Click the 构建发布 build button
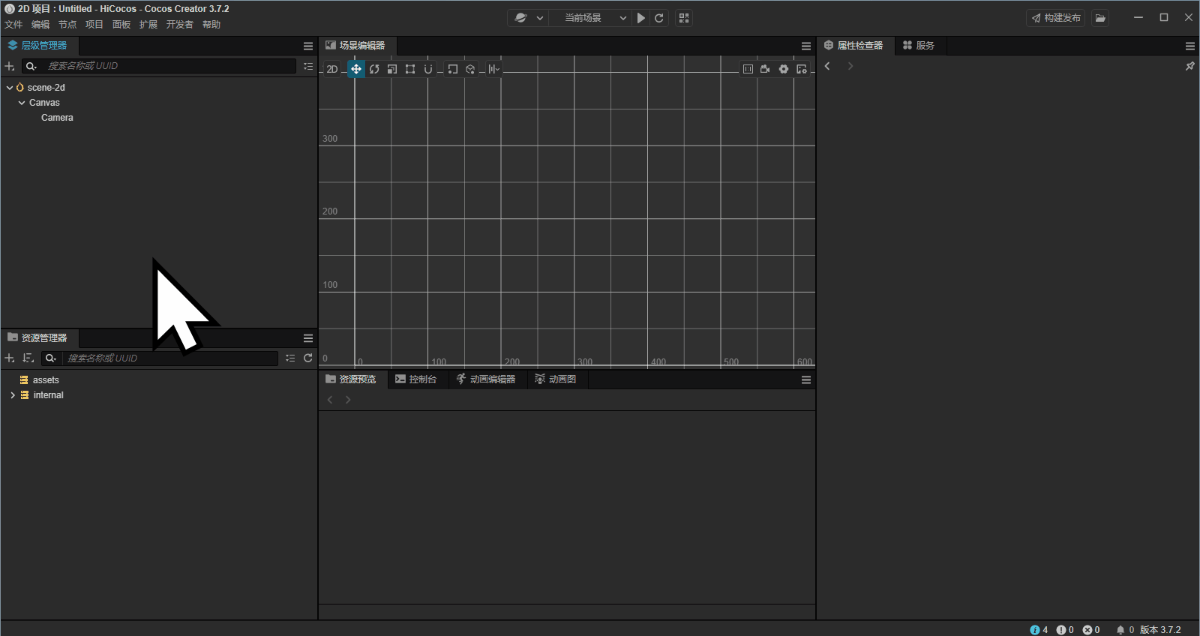1200x636 pixels. tap(1056, 18)
